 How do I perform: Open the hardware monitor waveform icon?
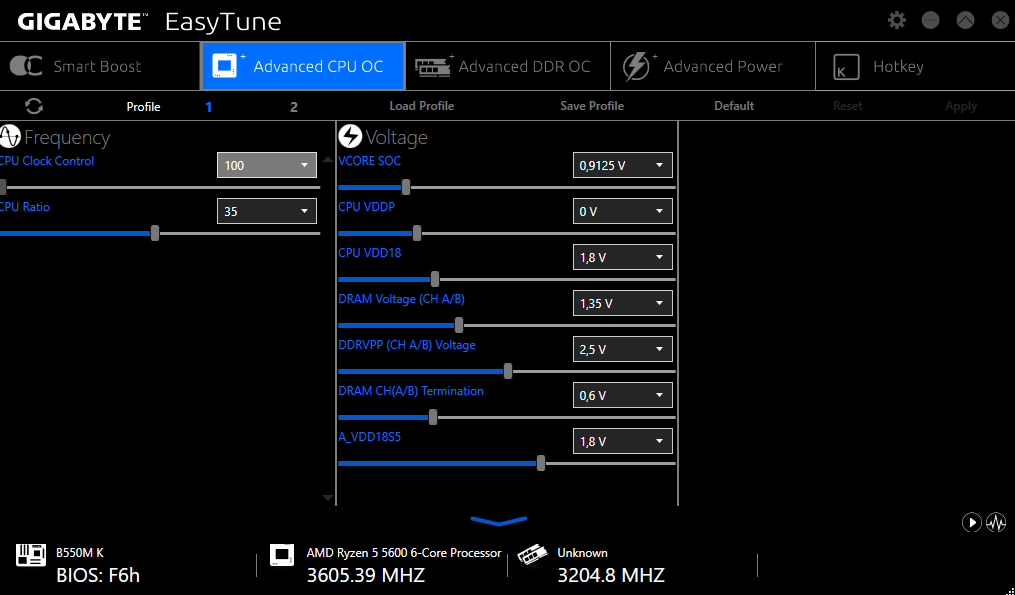(996, 522)
